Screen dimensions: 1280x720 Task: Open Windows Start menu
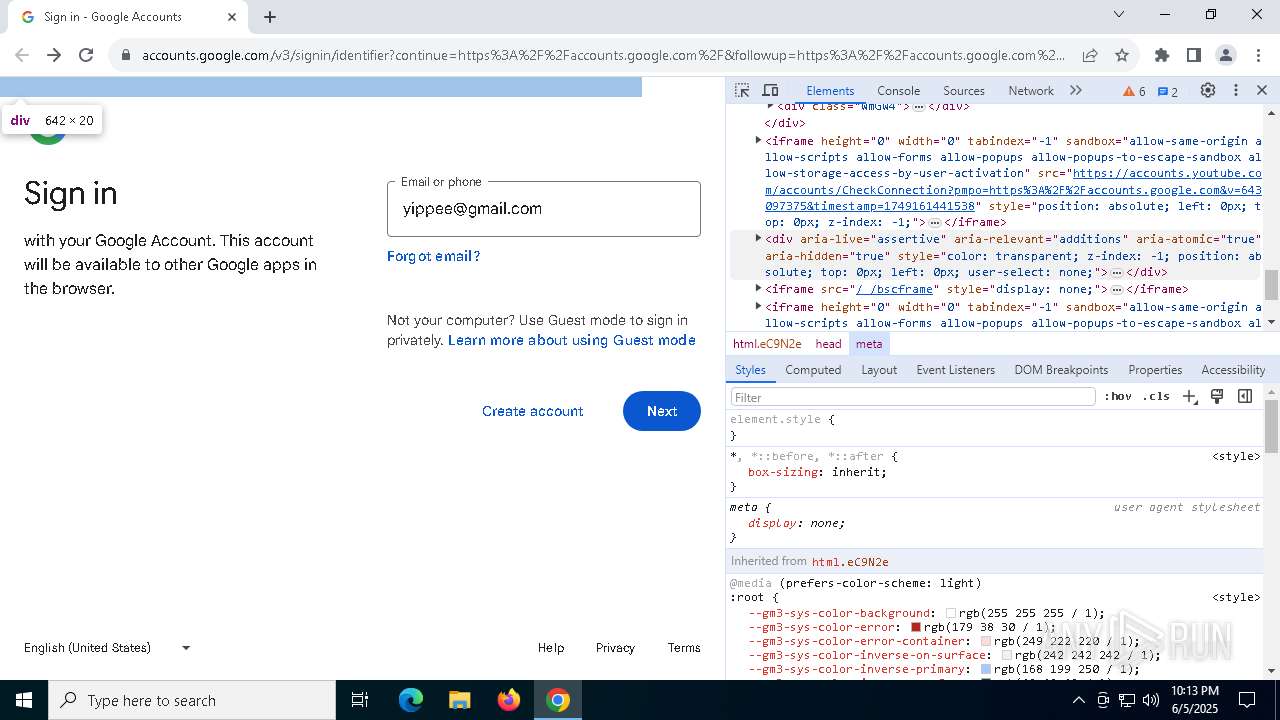coord(24,700)
